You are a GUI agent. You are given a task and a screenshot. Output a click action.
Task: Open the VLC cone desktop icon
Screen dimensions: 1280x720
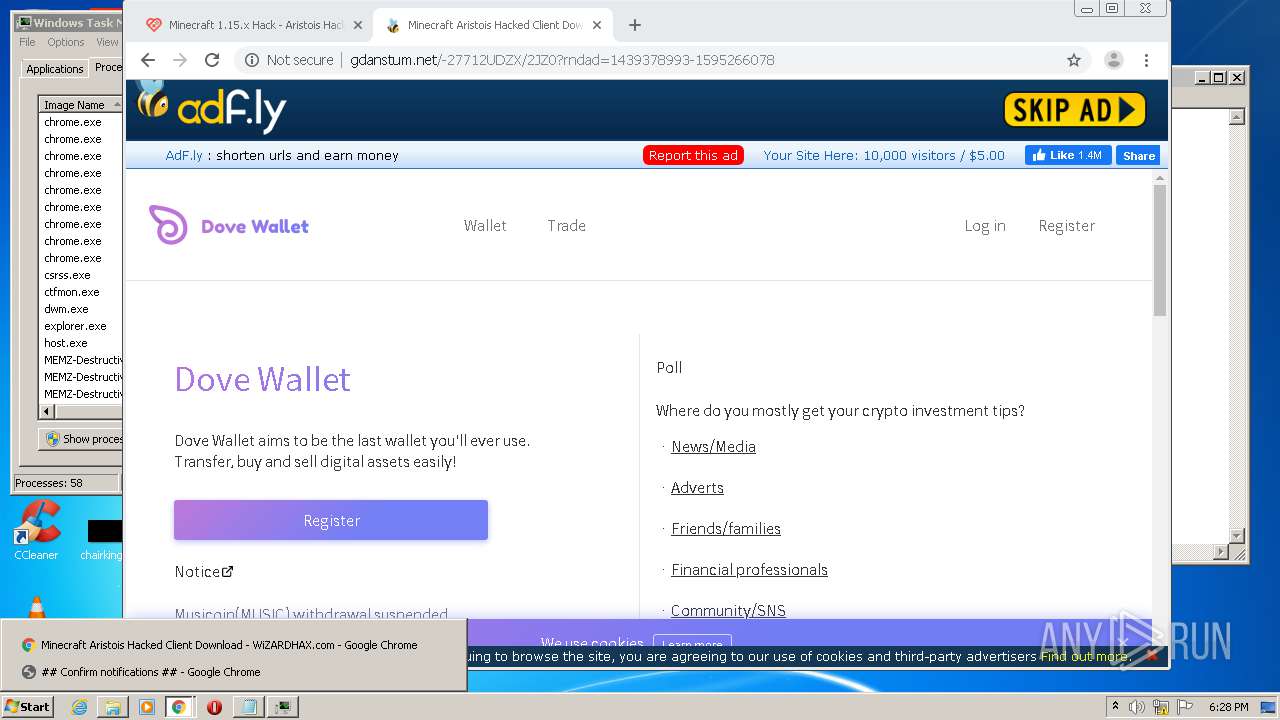[x=36, y=607]
